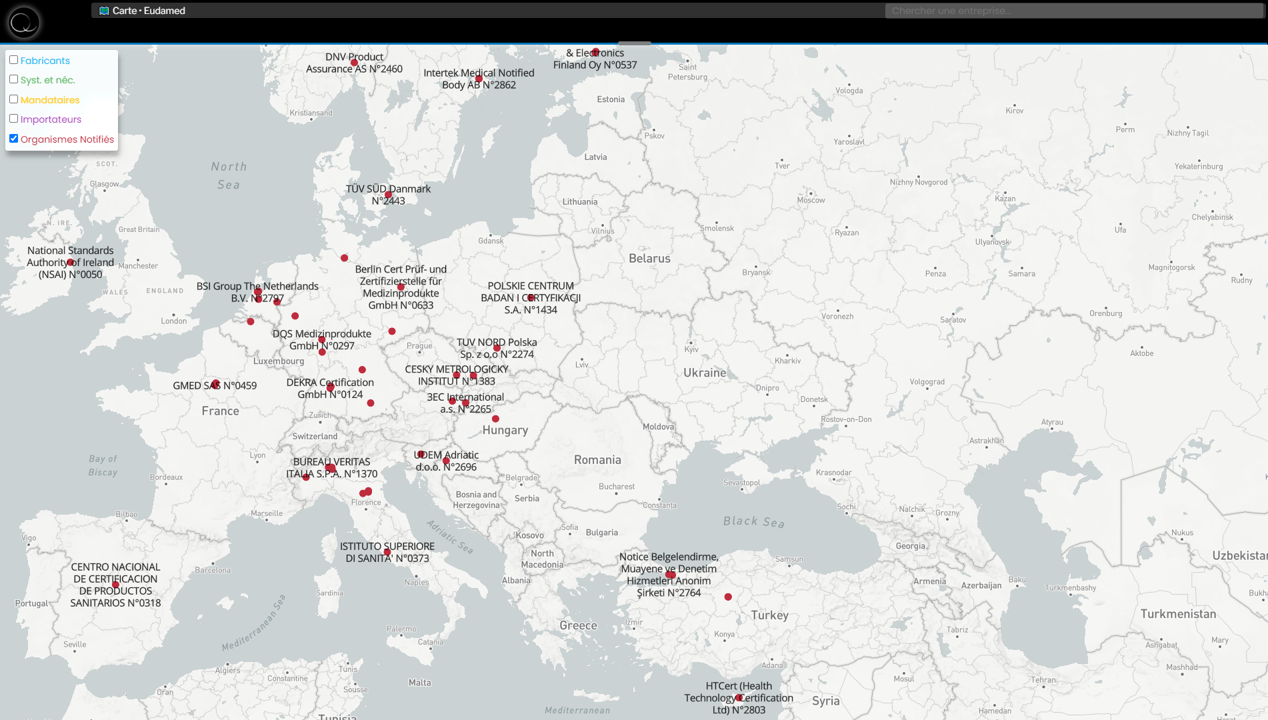Click the GMED SAS N°0459 marker

click(x=216, y=384)
